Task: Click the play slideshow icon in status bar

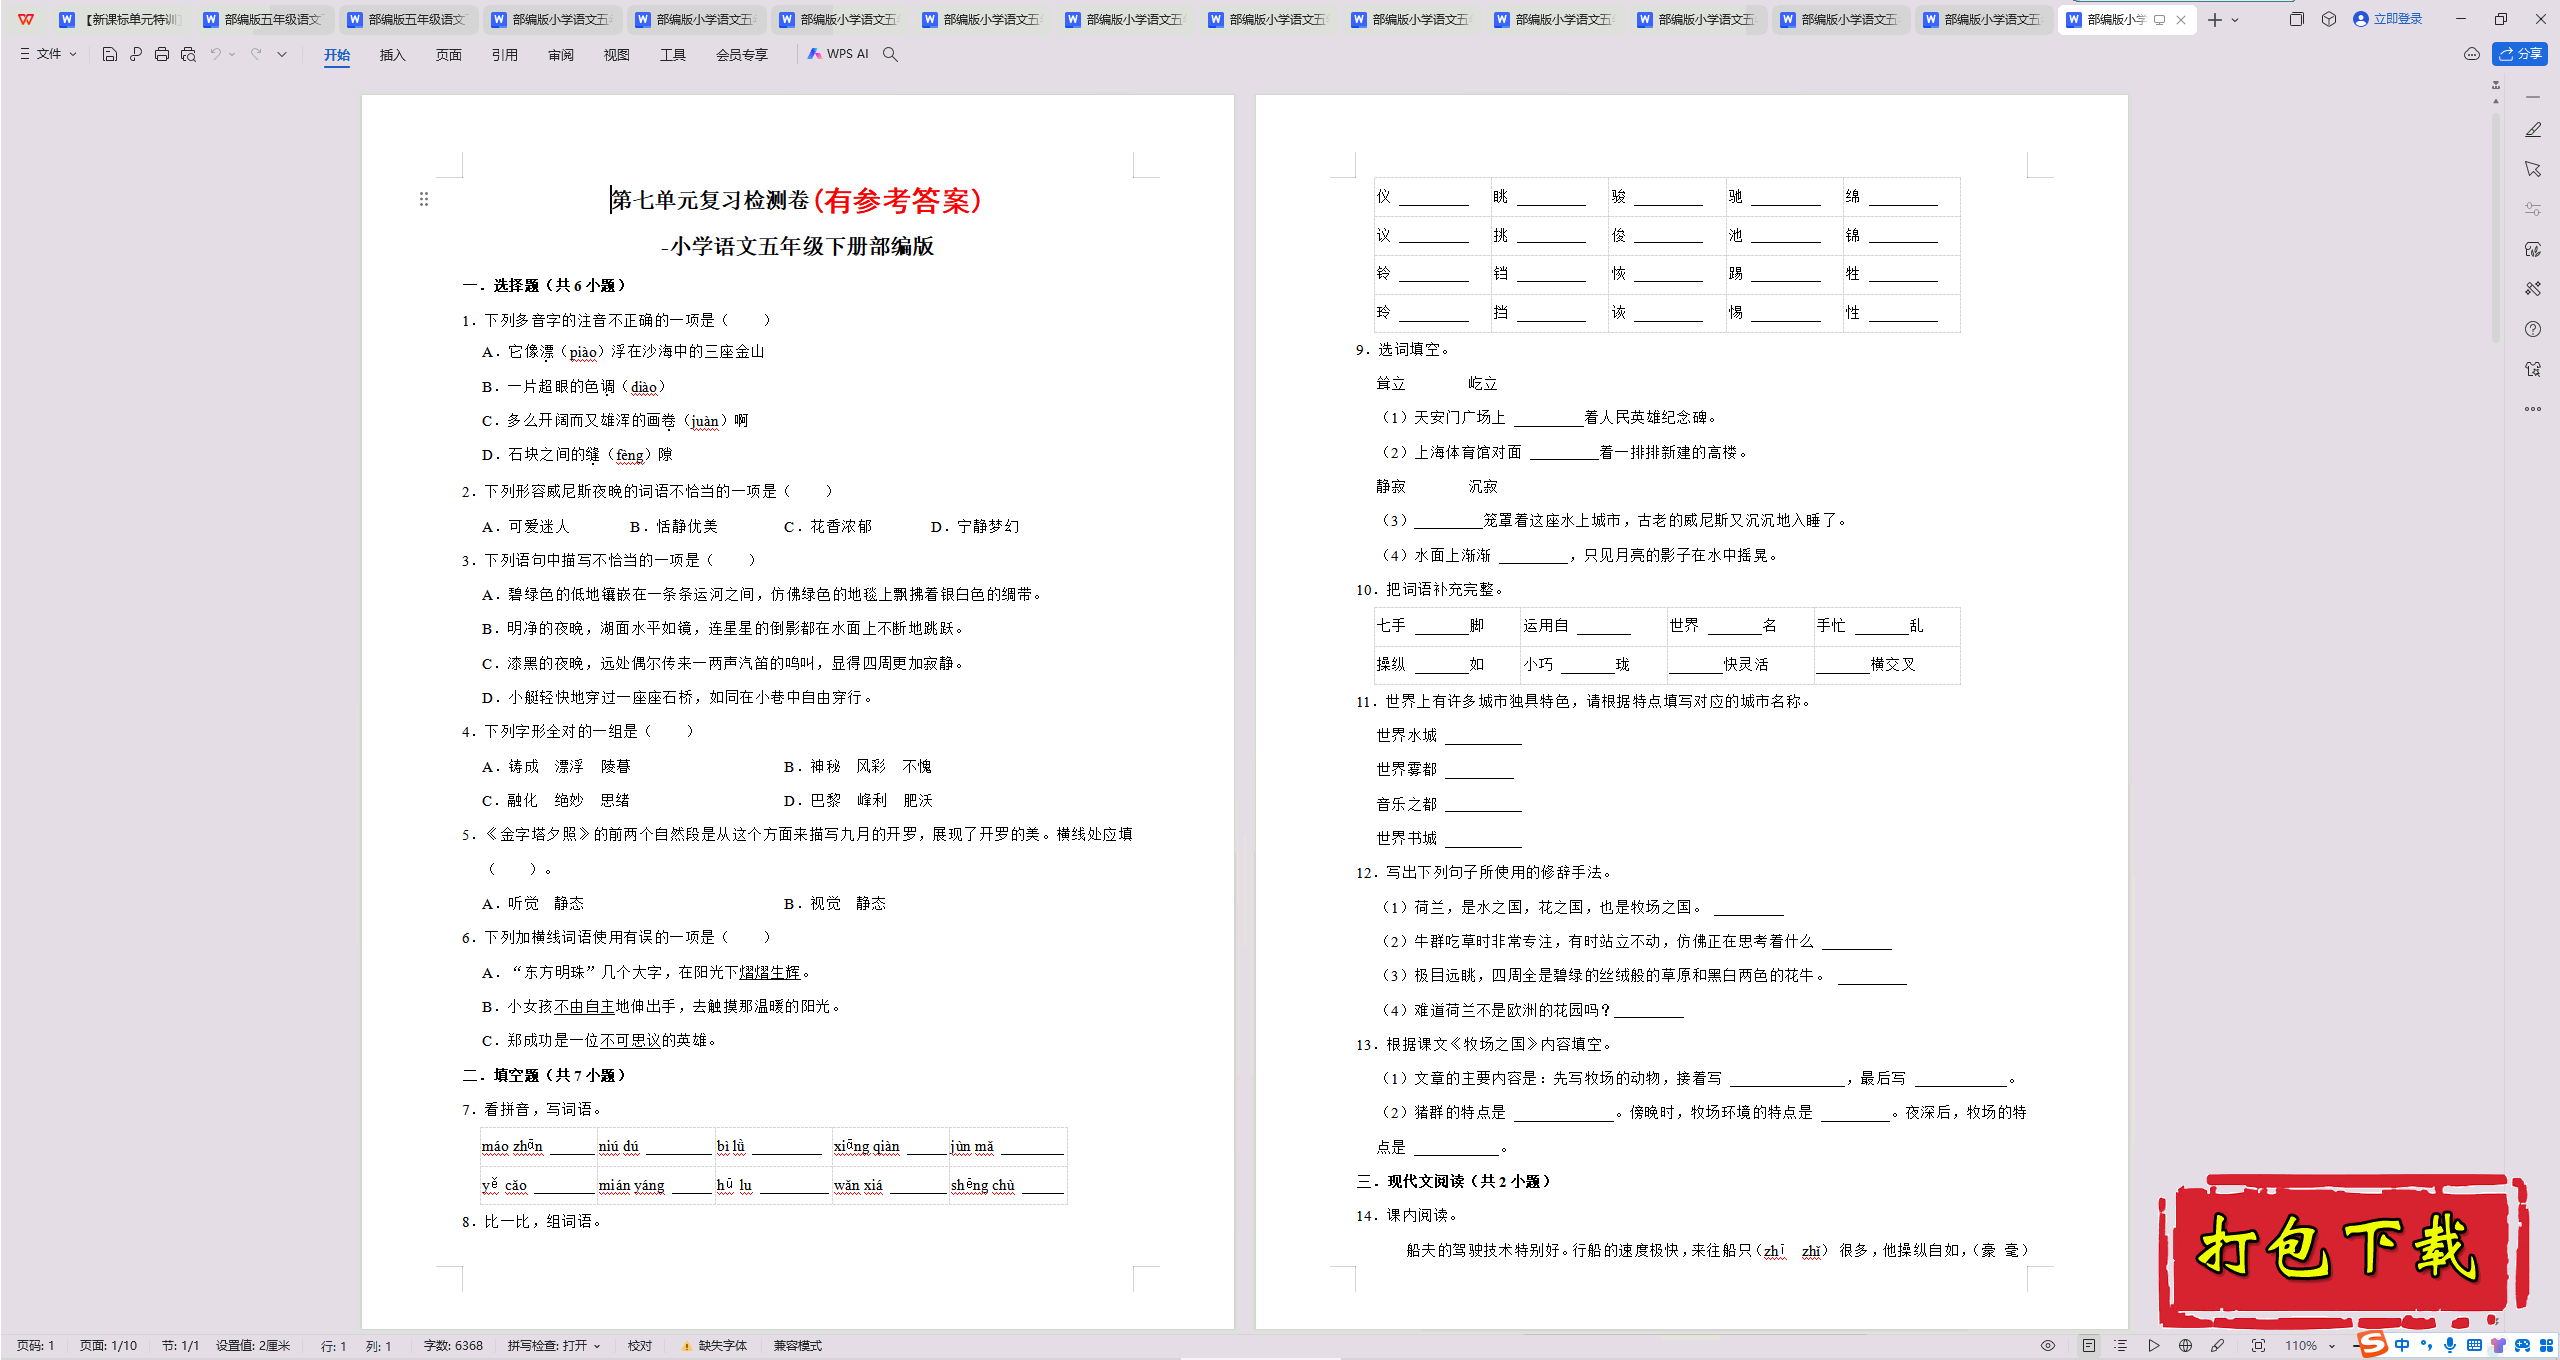Action: [2154, 1346]
